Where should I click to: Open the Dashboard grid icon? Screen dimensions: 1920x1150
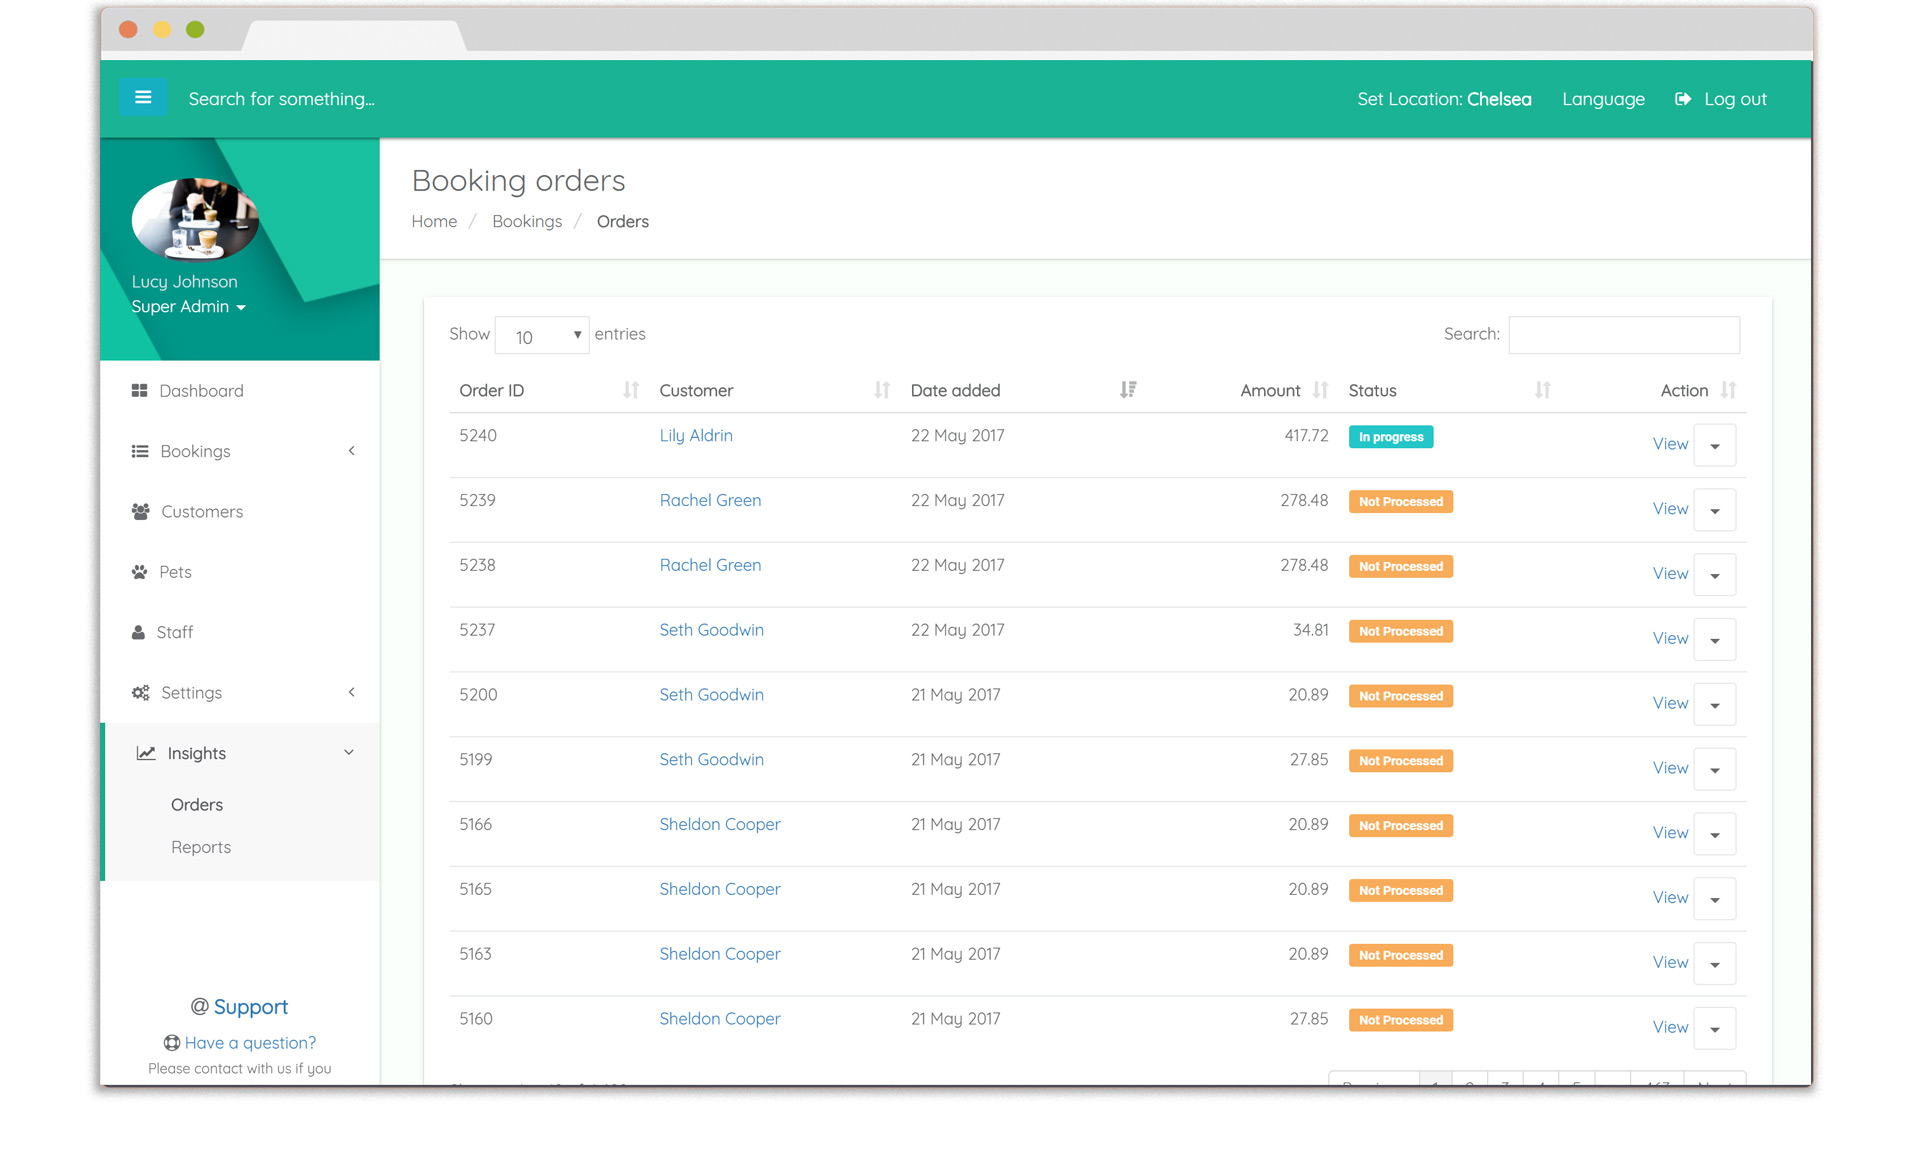(139, 391)
